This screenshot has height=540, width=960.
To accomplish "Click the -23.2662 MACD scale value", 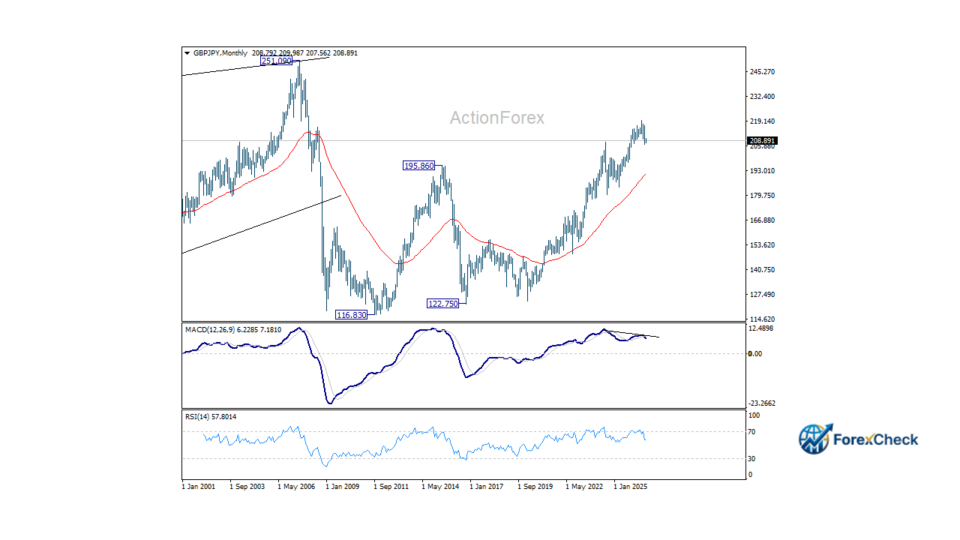I will [x=761, y=403].
